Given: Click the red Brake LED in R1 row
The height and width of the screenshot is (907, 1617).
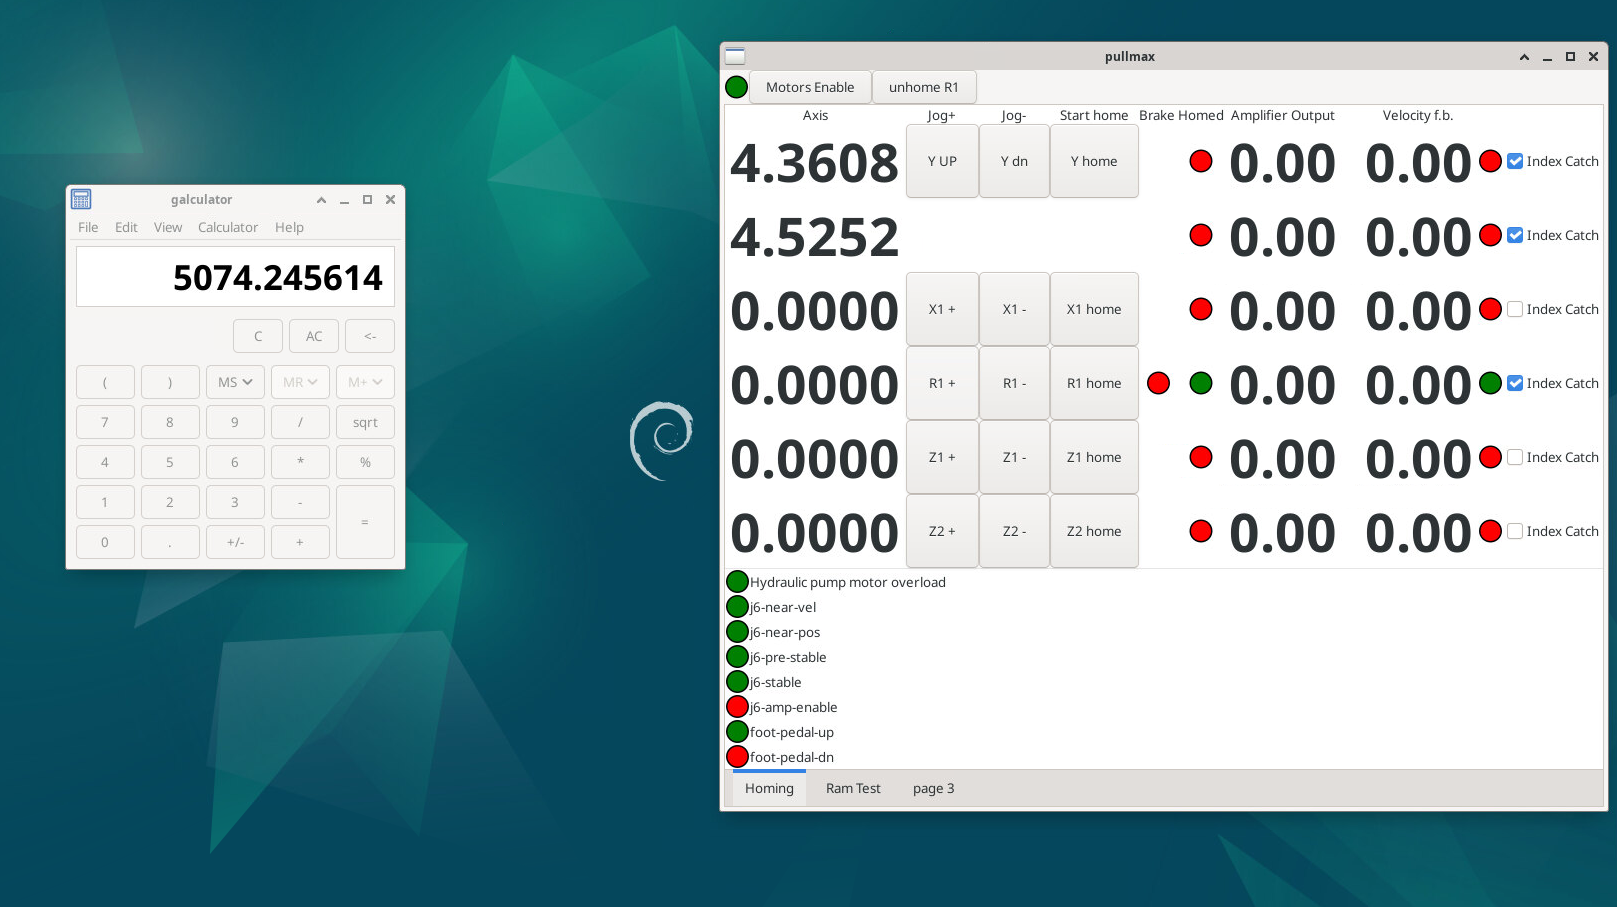Looking at the screenshot, I should pos(1158,383).
